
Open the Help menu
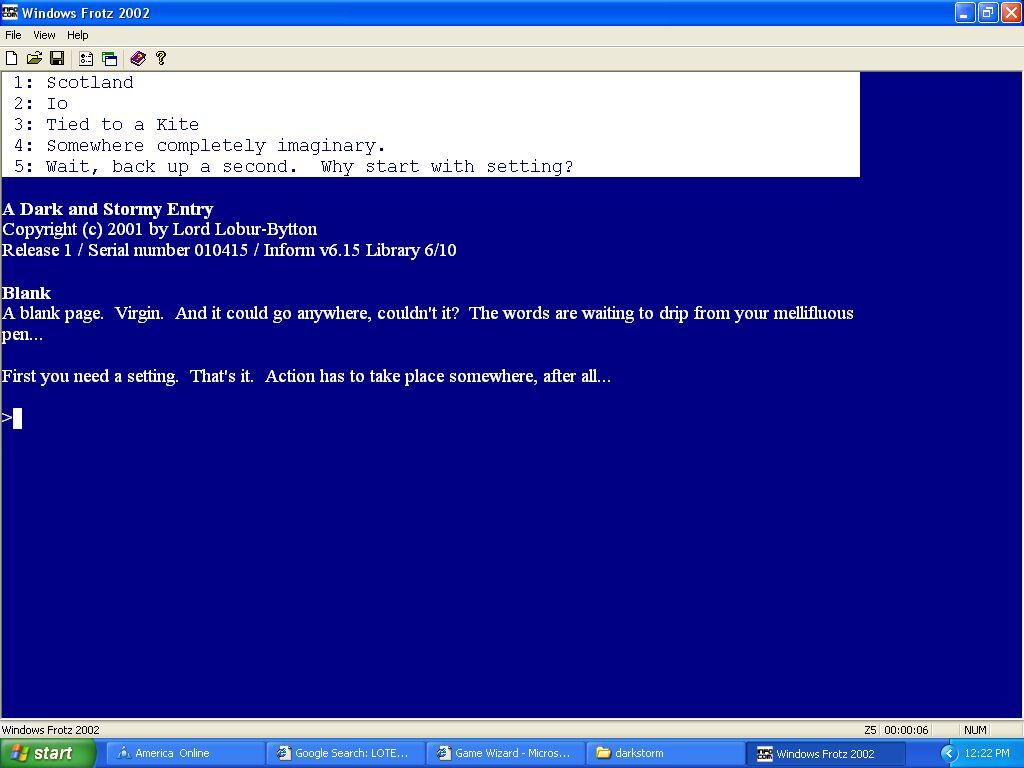coord(77,35)
